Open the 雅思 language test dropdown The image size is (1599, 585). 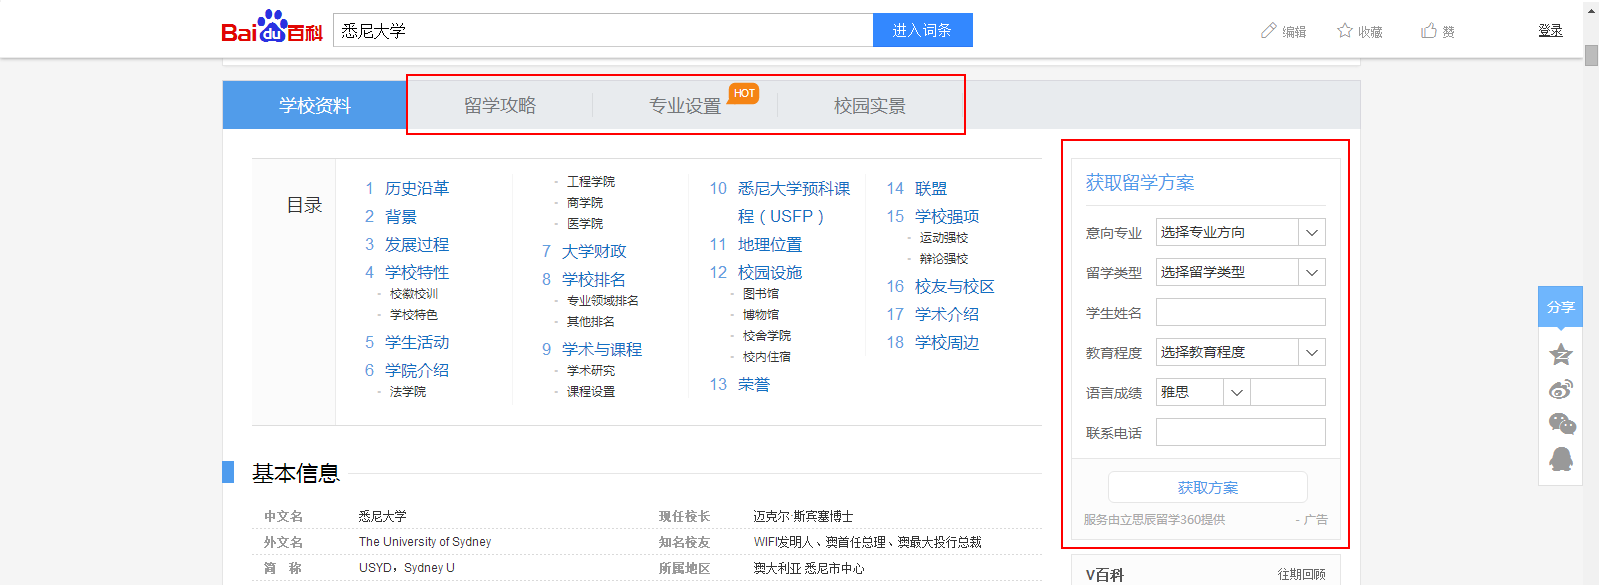[x=1203, y=392]
